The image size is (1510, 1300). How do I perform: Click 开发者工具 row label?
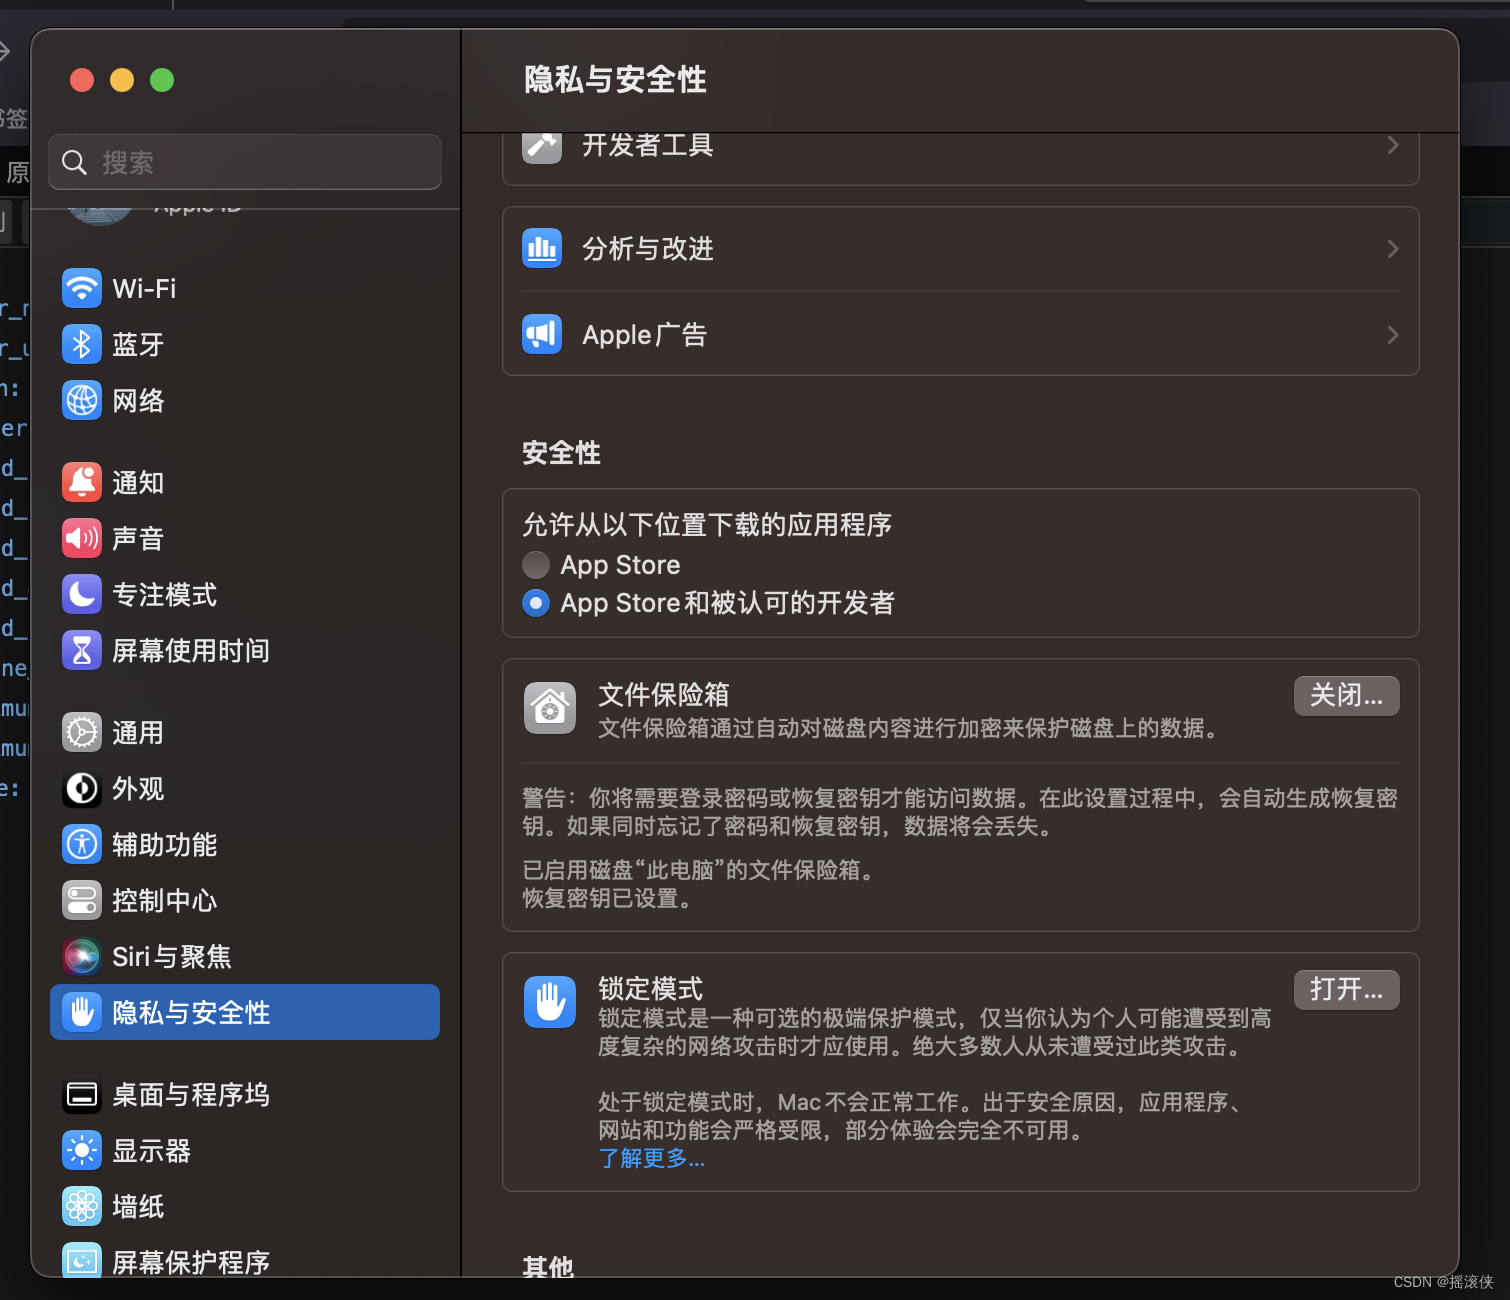[648, 146]
